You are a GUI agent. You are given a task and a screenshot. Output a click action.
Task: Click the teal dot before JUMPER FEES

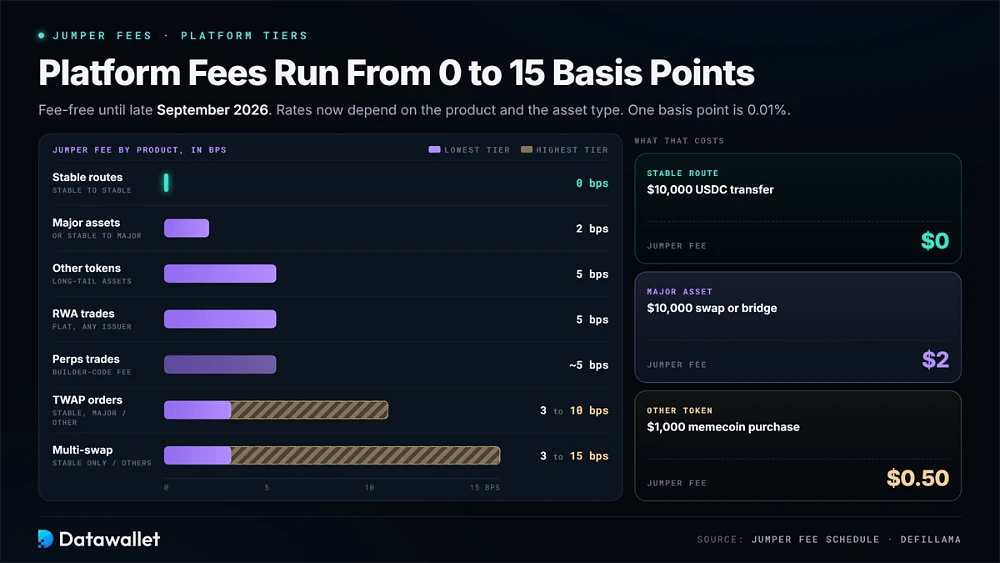pos(41,36)
